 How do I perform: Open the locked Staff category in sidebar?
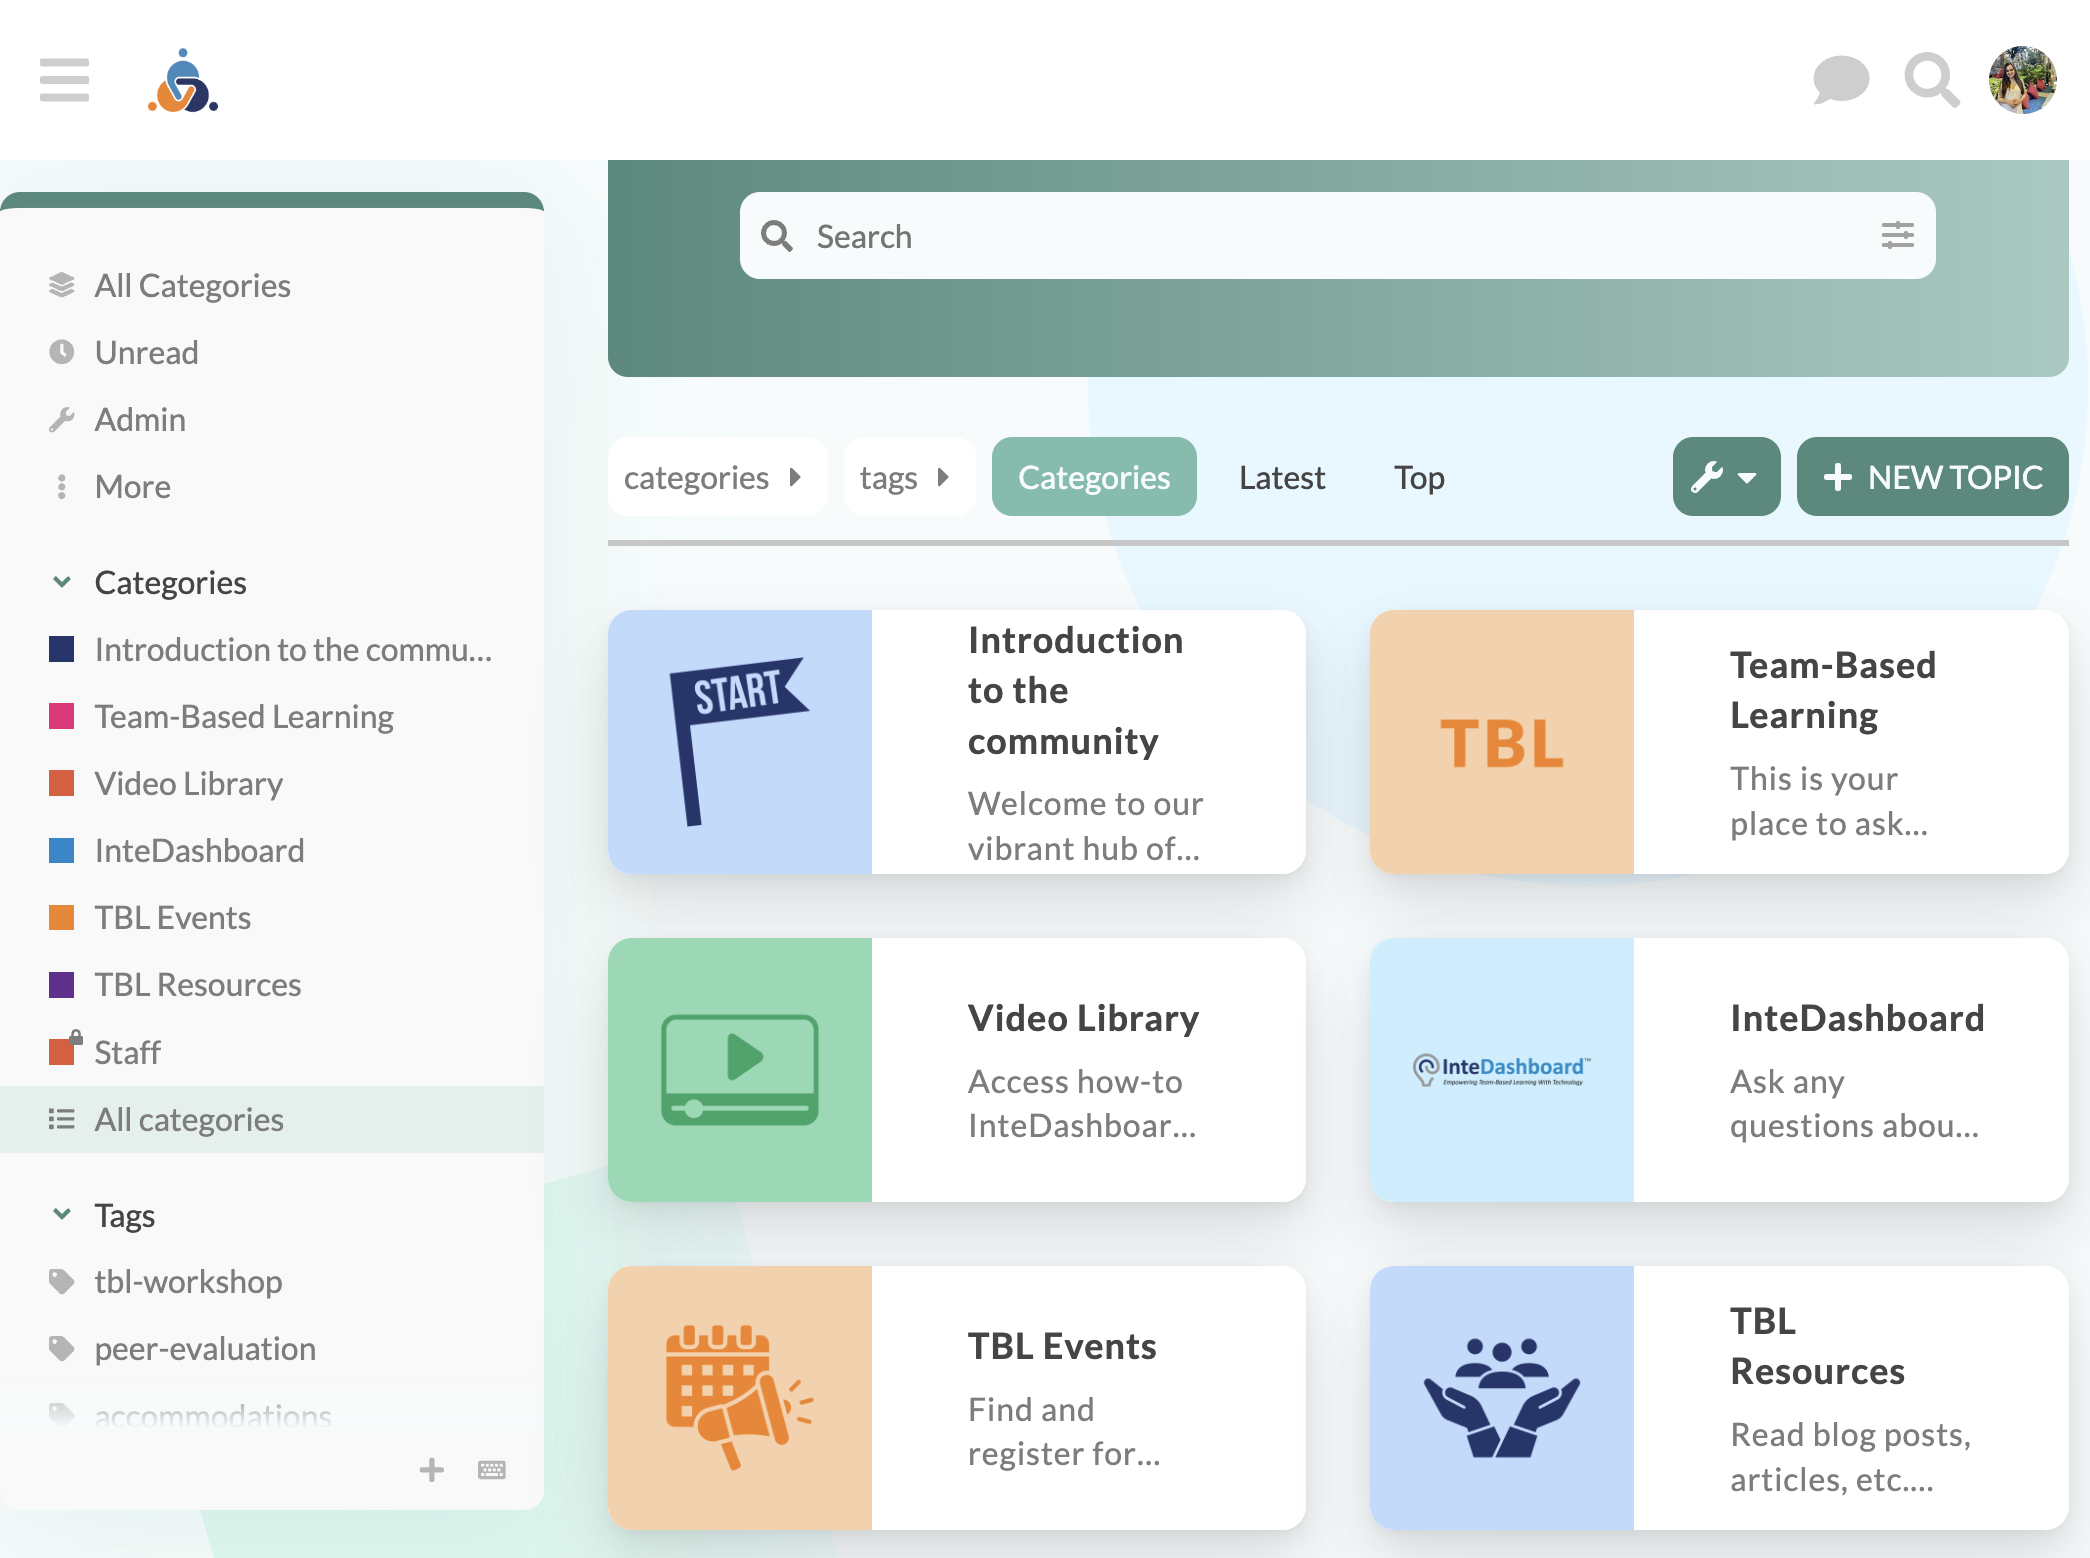pos(127,1052)
